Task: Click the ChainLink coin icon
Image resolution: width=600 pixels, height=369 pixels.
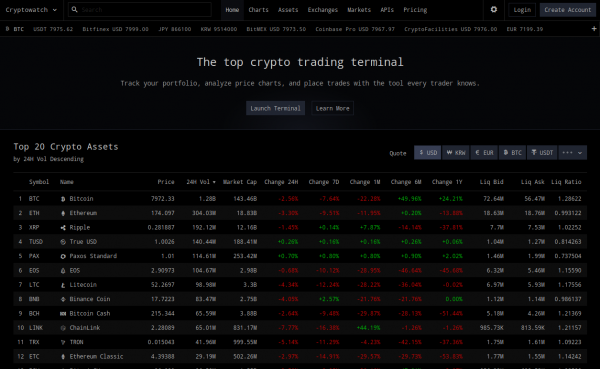Action: tap(63, 328)
